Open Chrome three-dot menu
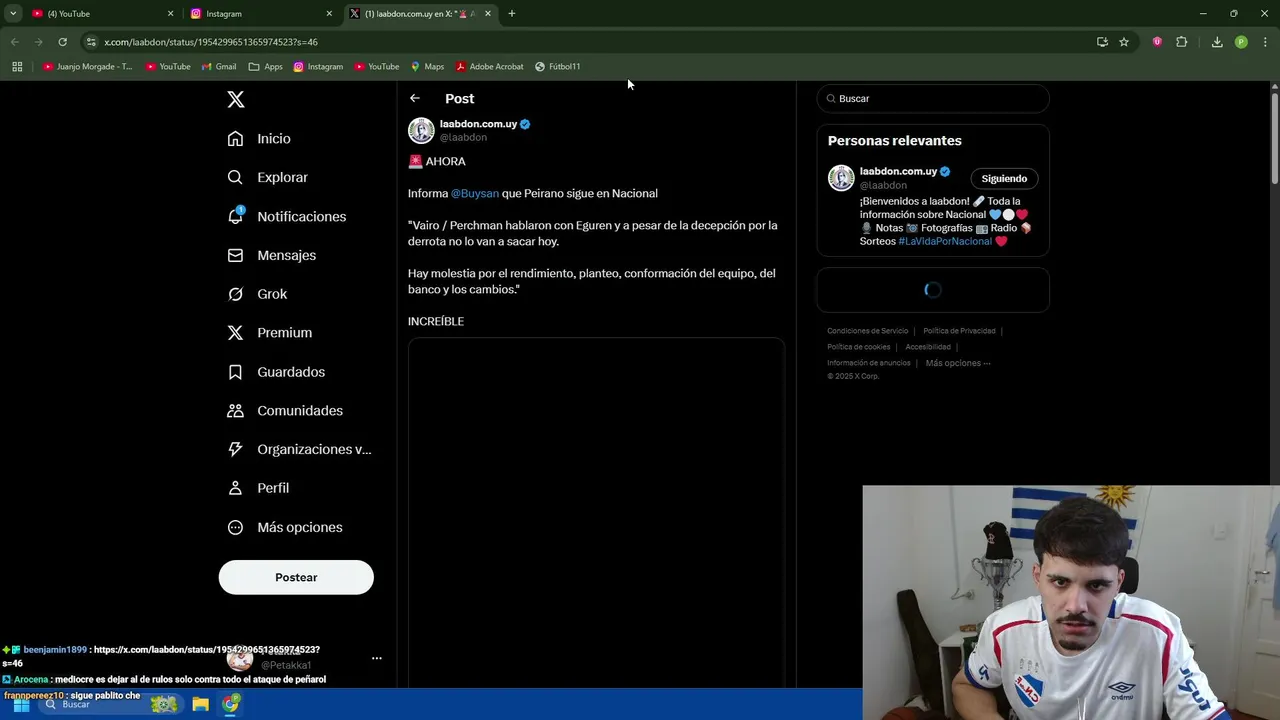 click(1265, 42)
